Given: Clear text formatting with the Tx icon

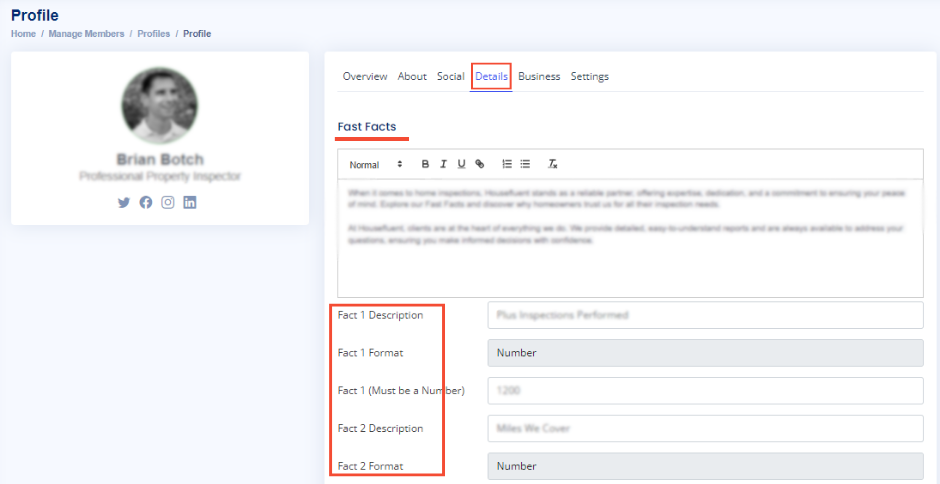Looking at the screenshot, I should pos(552,164).
